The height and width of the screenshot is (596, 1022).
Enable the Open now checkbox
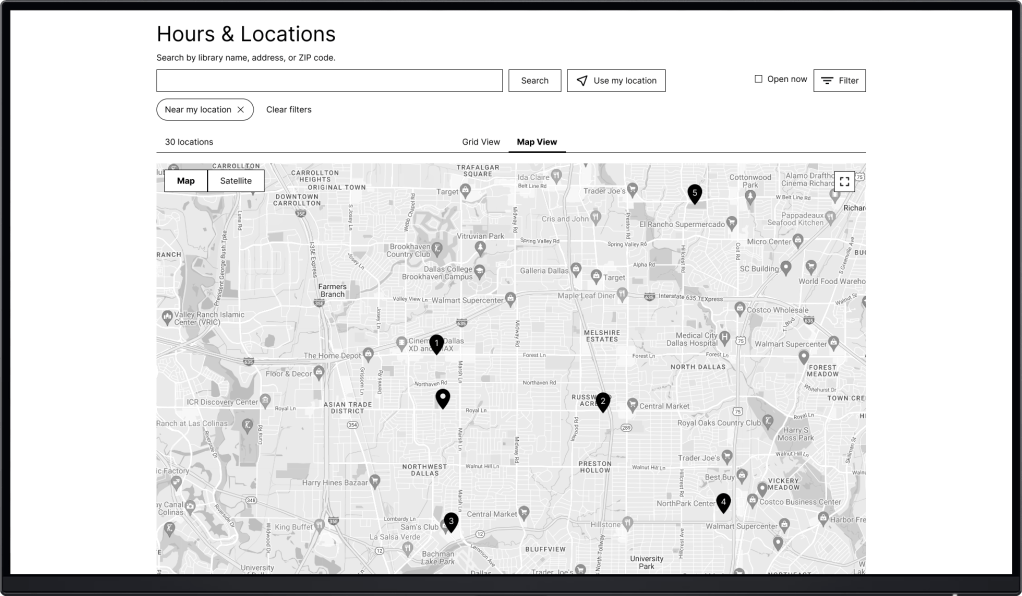(x=758, y=80)
